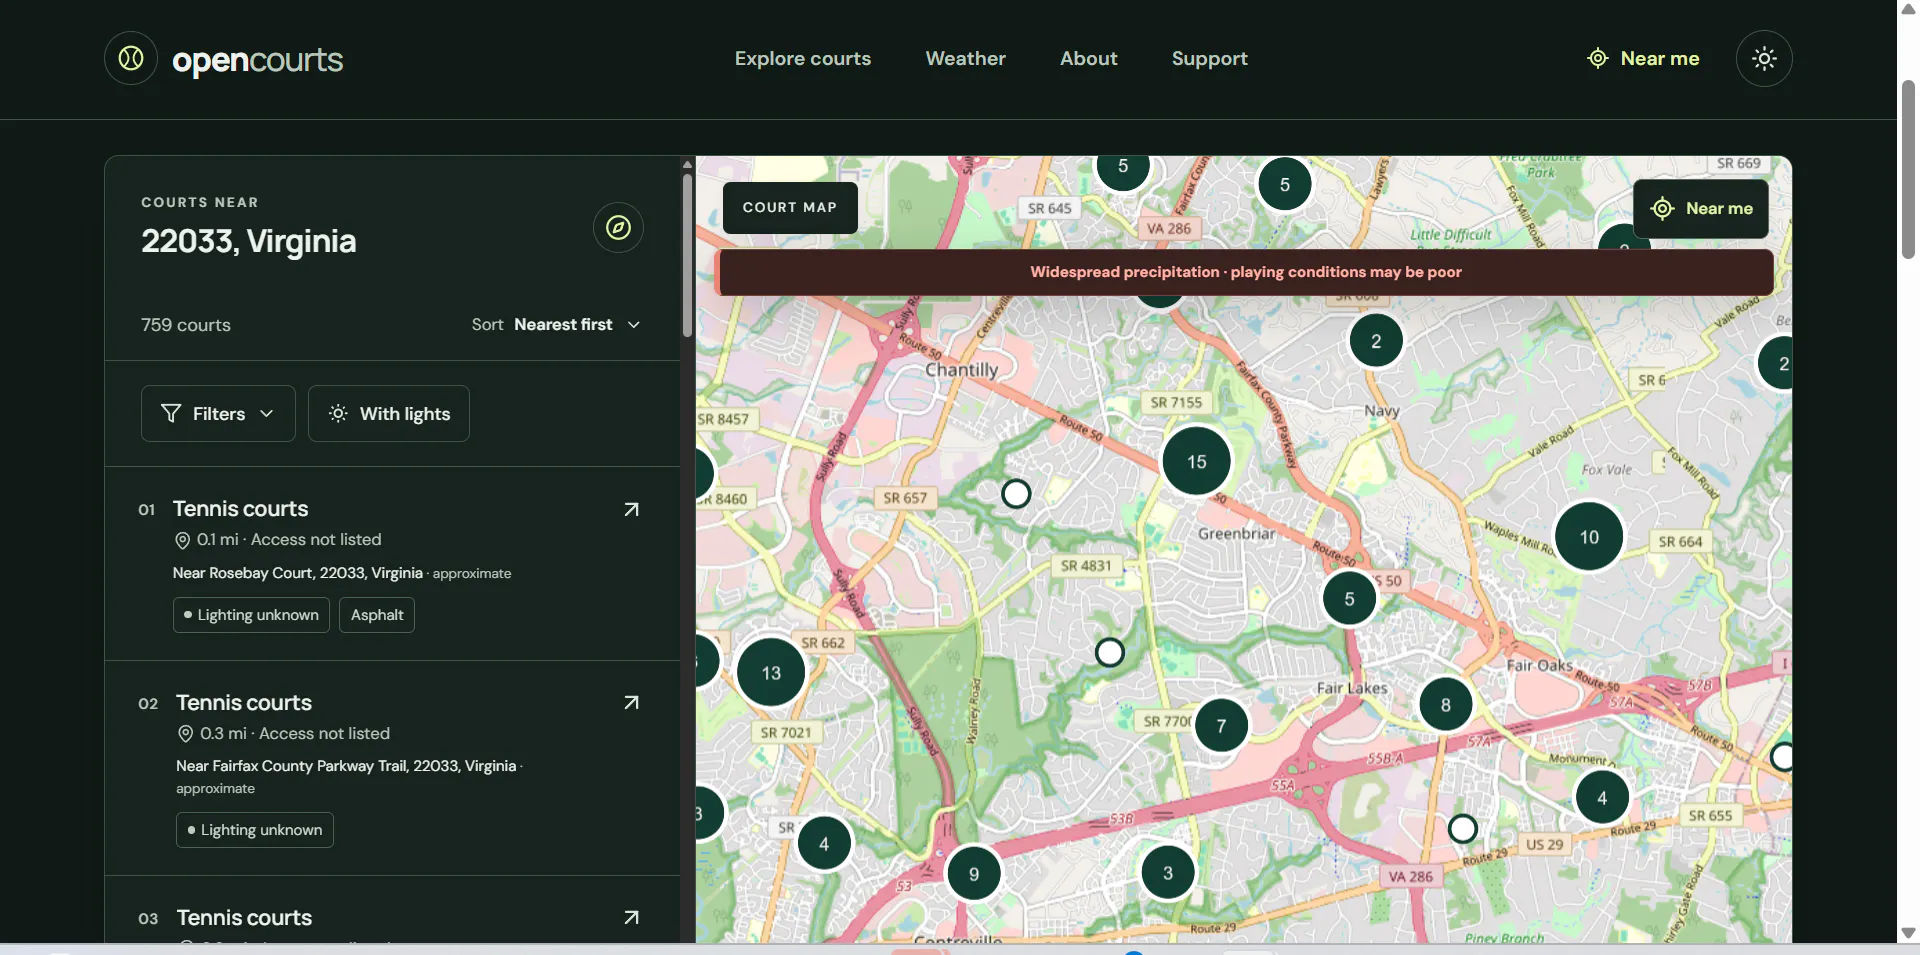
Task: Select the map cluster marker showing 3
Action: click(1168, 873)
